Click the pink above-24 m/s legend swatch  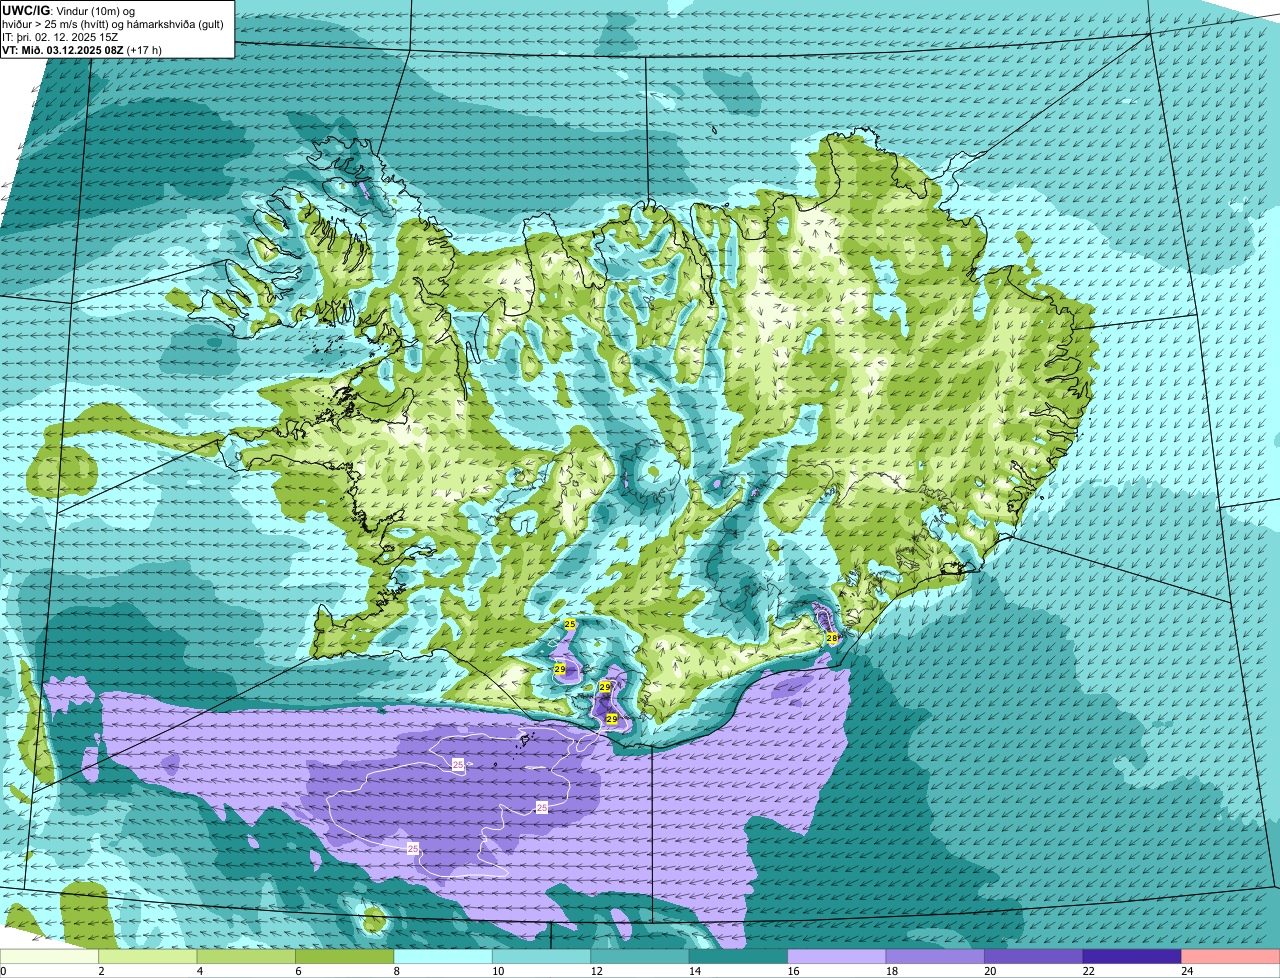coord(1231,957)
